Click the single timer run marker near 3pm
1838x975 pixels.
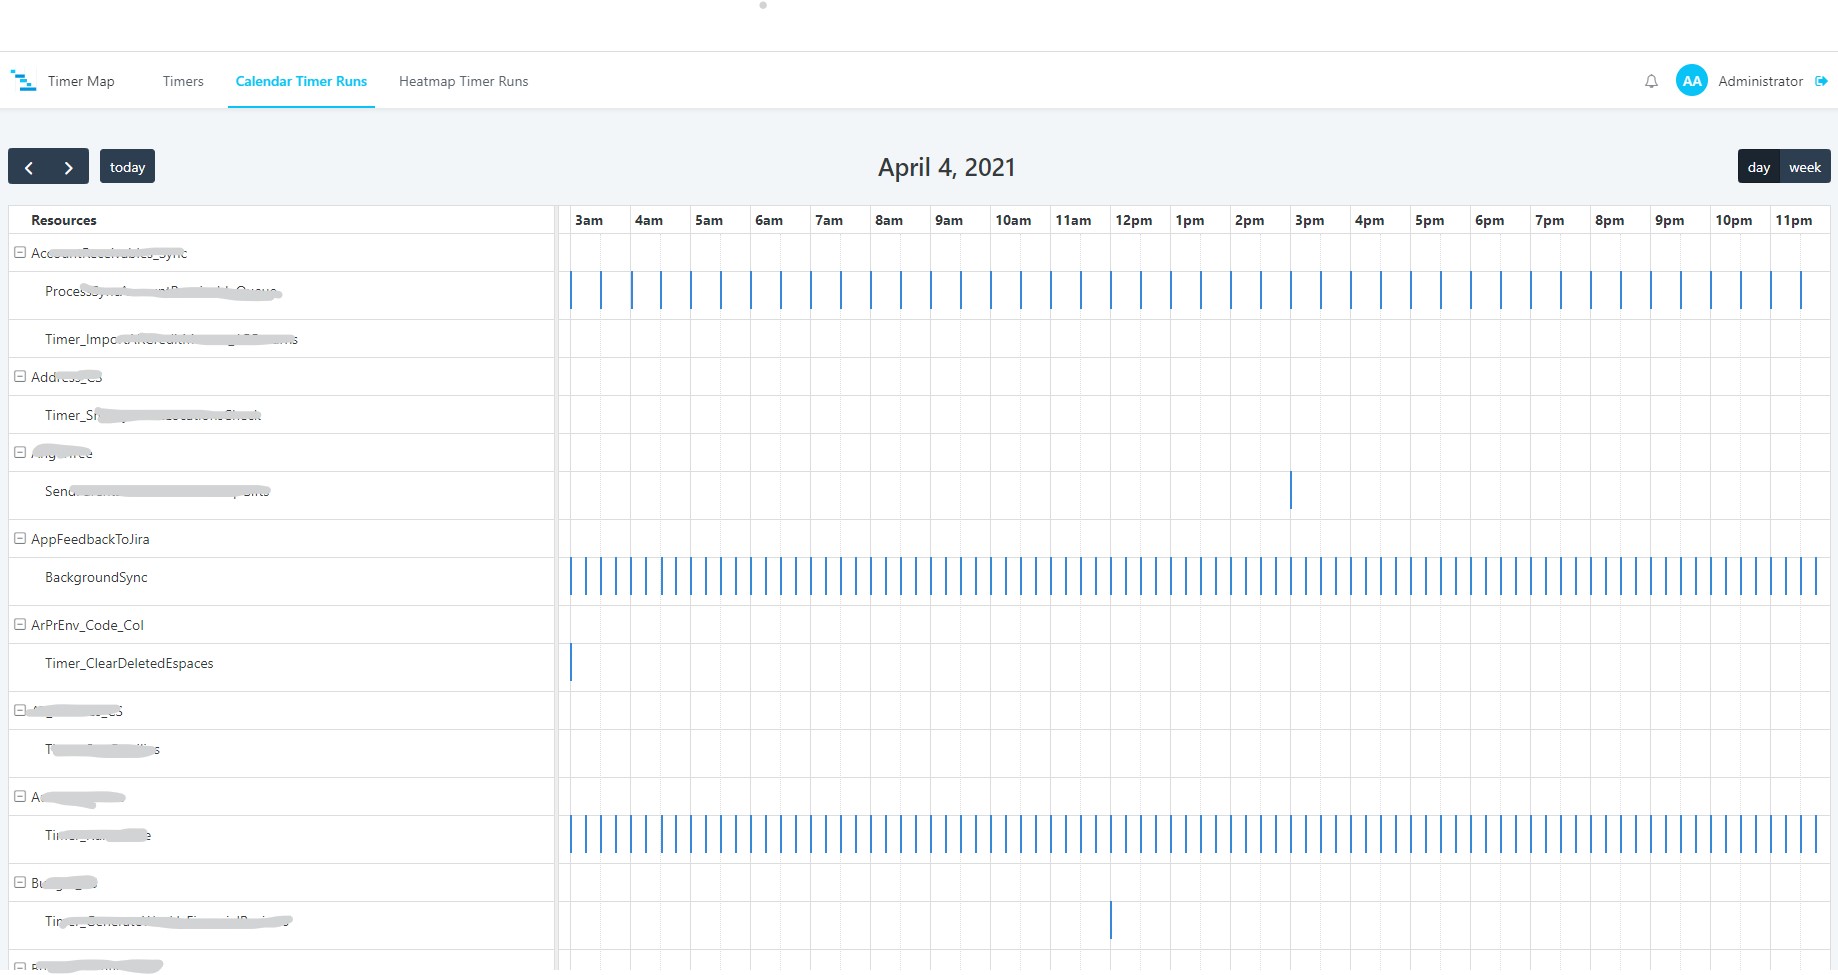click(1290, 491)
